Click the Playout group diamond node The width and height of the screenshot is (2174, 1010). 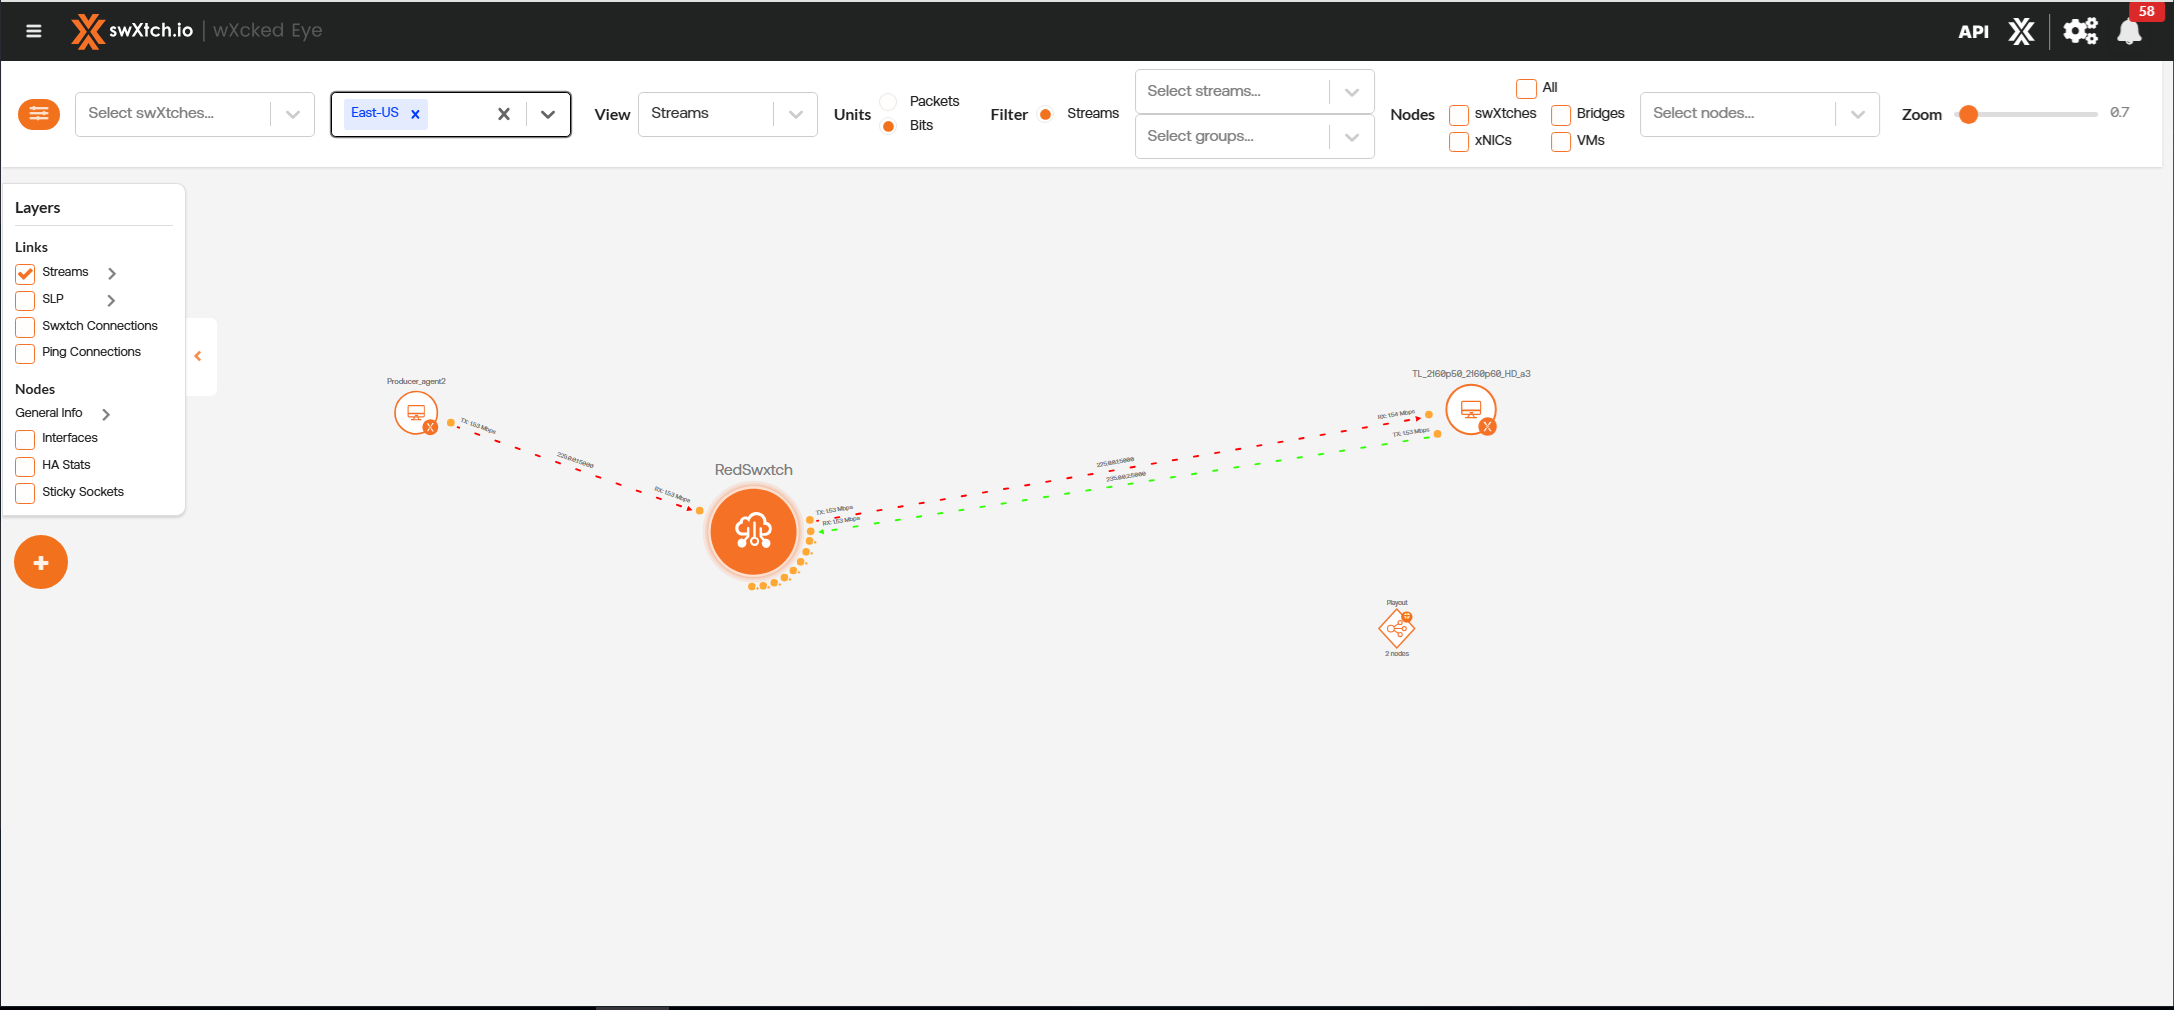[x=1396, y=629]
